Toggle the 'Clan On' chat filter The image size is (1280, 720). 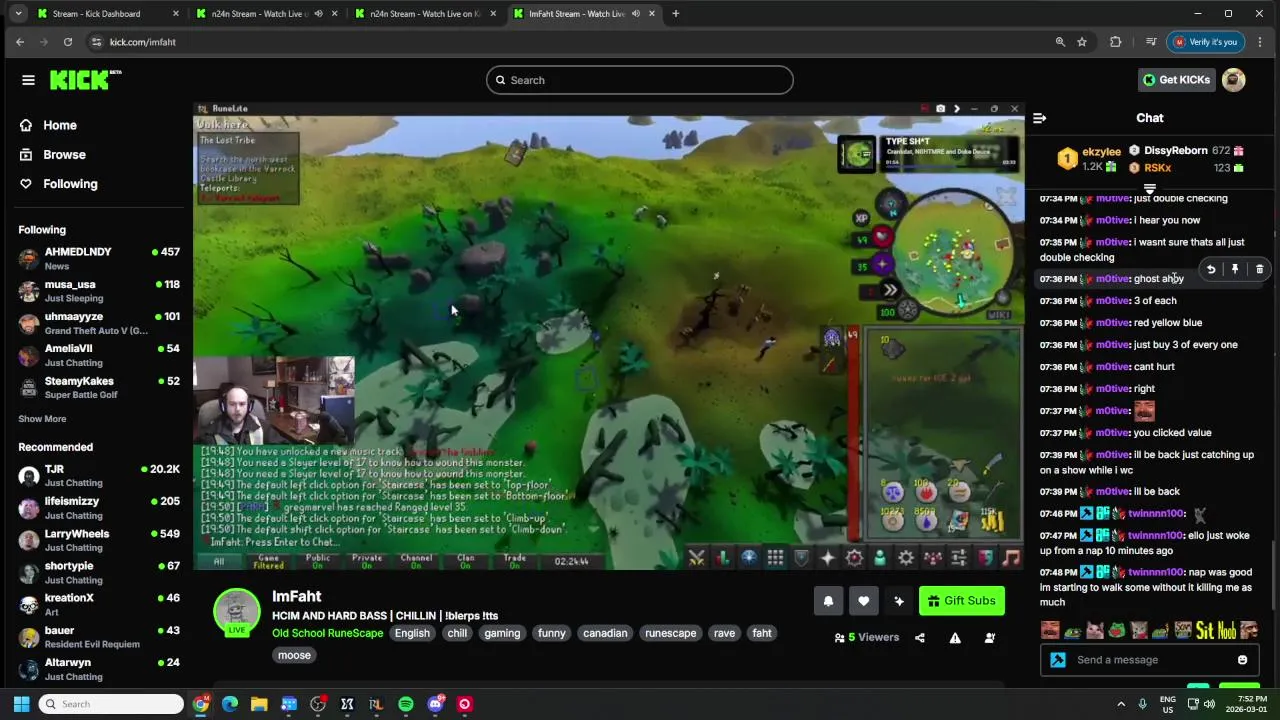pyautogui.click(x=465, y=561)
